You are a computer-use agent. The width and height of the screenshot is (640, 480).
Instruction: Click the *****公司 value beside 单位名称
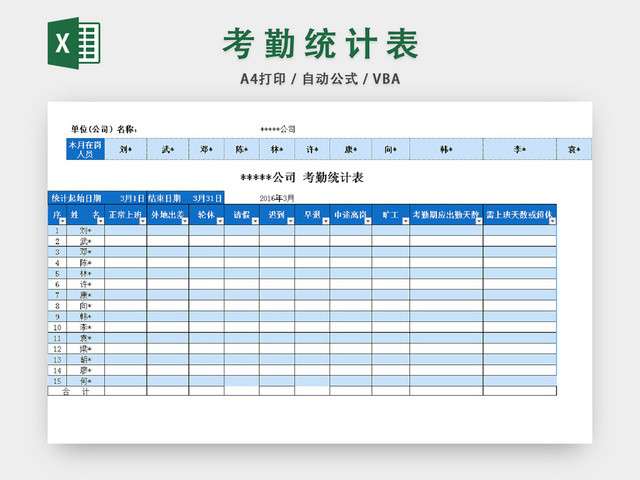(278, 129)
